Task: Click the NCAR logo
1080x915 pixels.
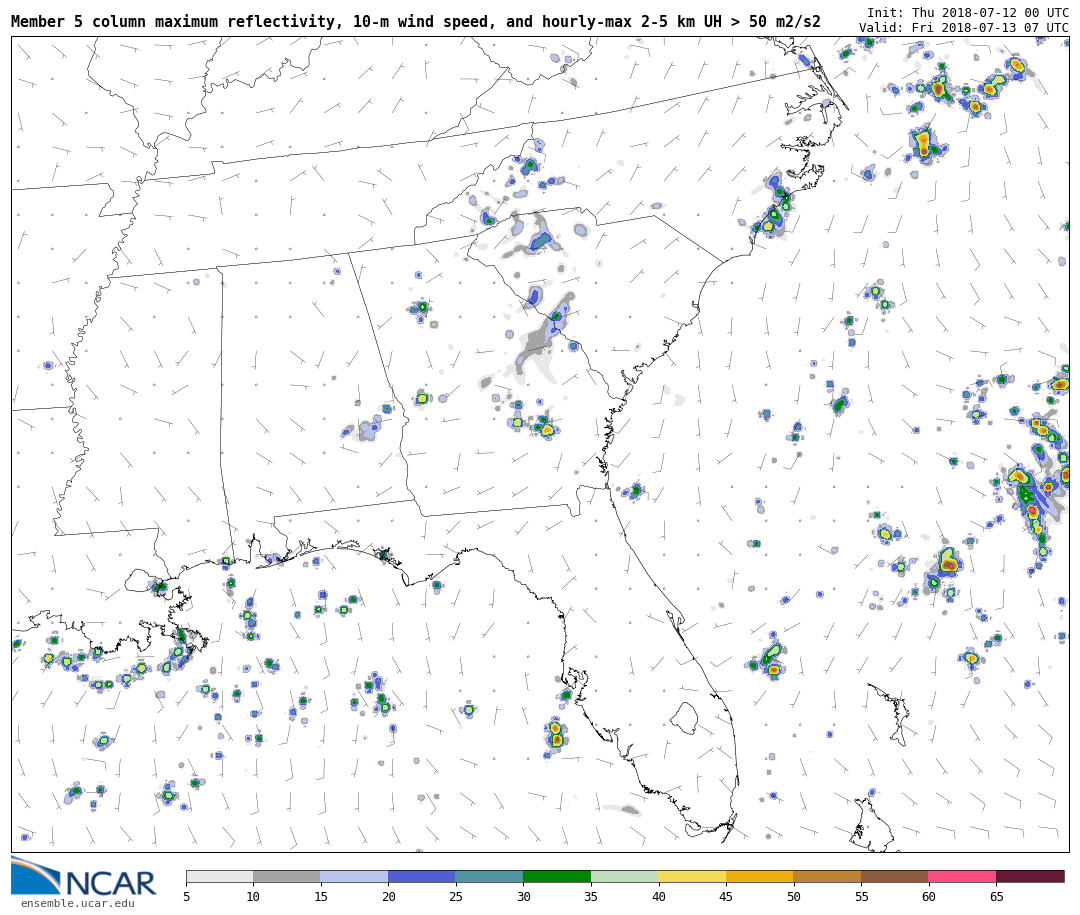Action: tap(84, 876)
